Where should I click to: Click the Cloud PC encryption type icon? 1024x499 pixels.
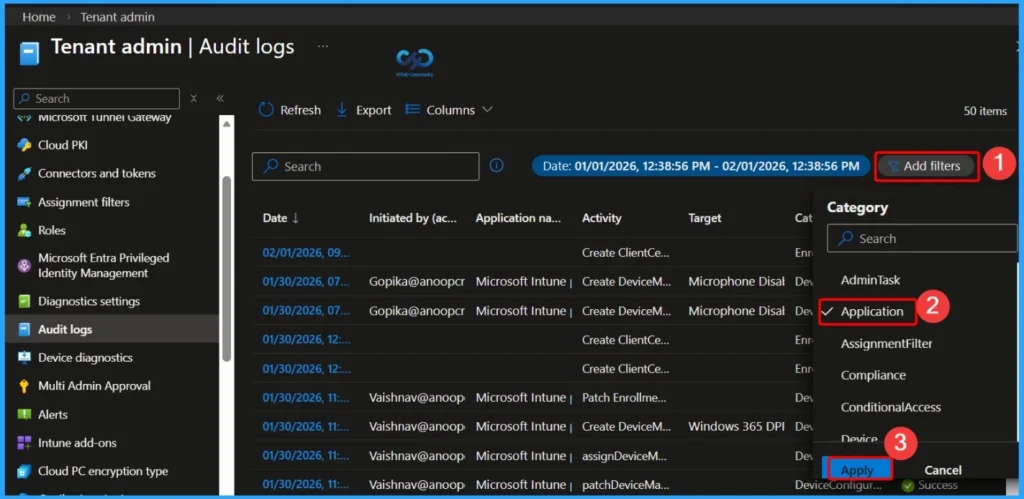24,472
